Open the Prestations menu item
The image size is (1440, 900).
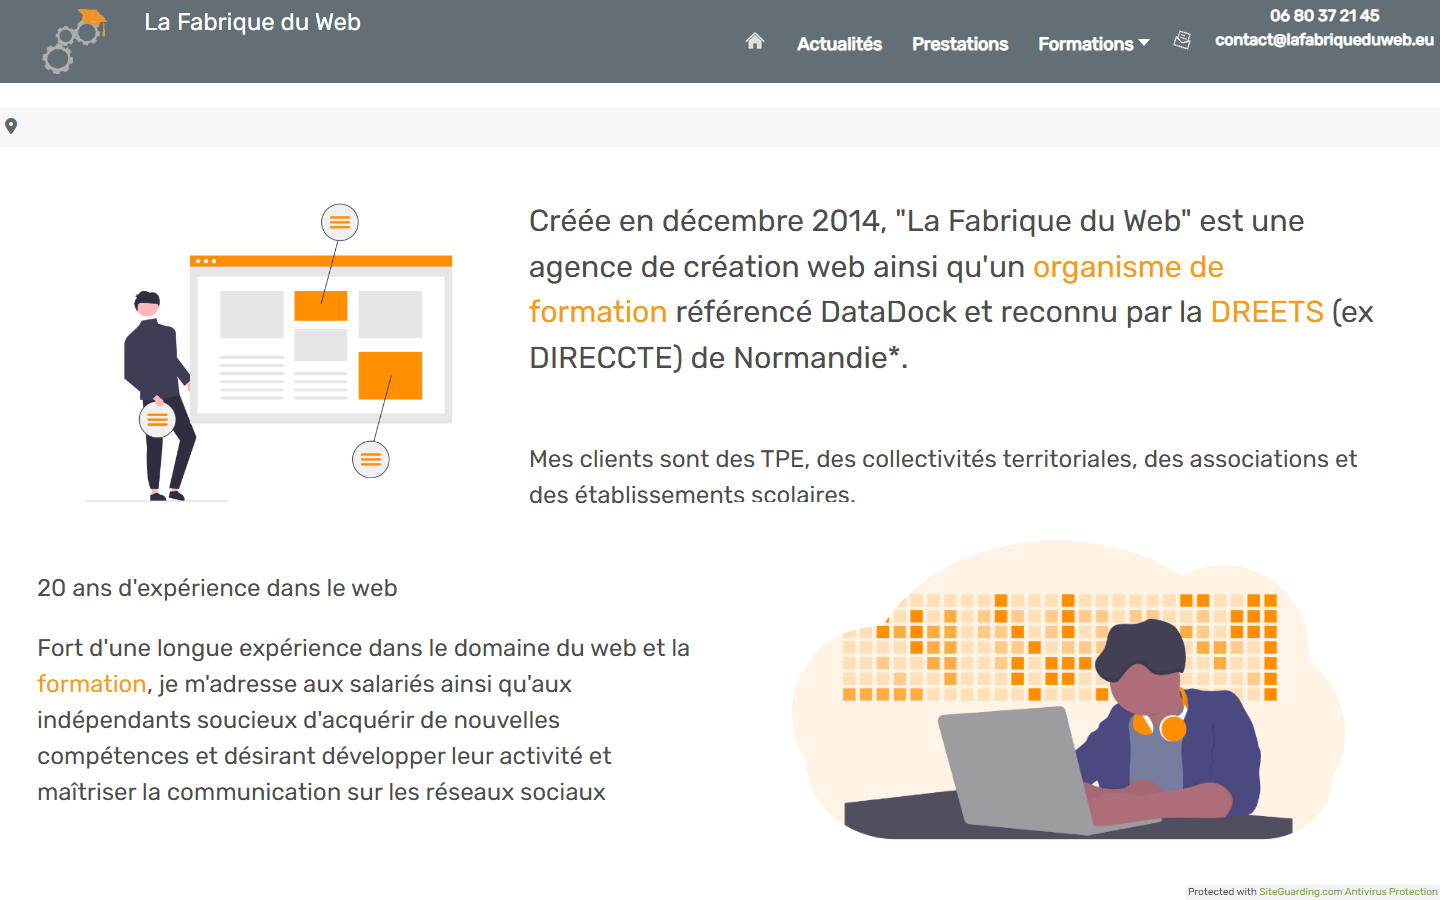pos(960,44)
